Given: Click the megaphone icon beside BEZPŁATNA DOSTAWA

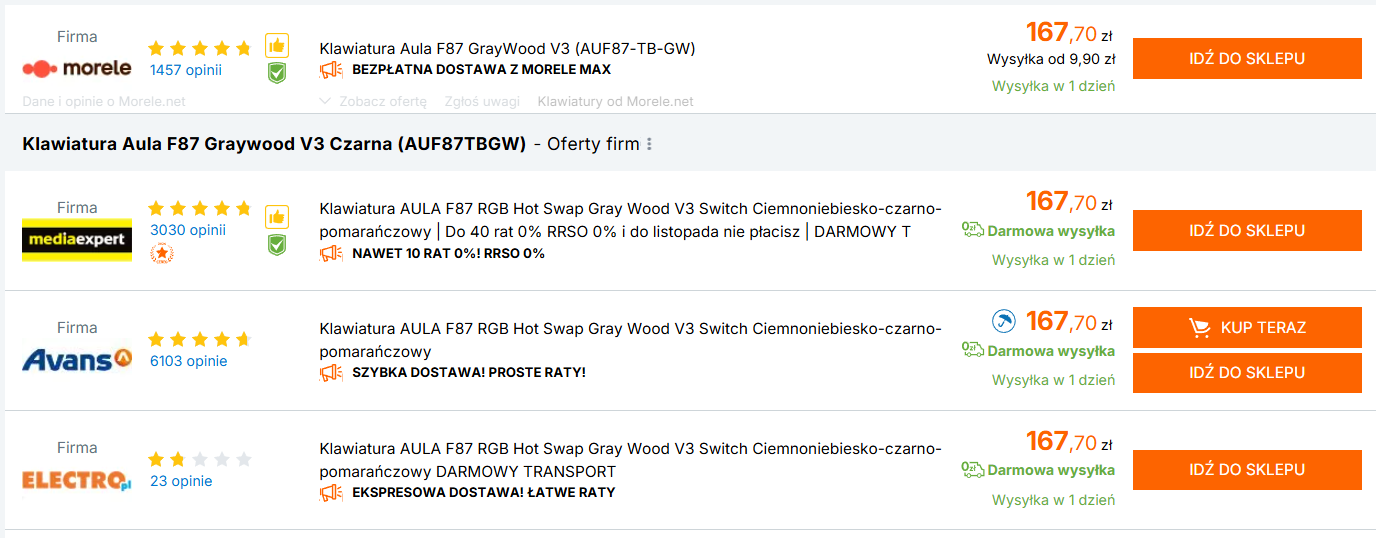Looking at the screenshot, I should [331, 70].
